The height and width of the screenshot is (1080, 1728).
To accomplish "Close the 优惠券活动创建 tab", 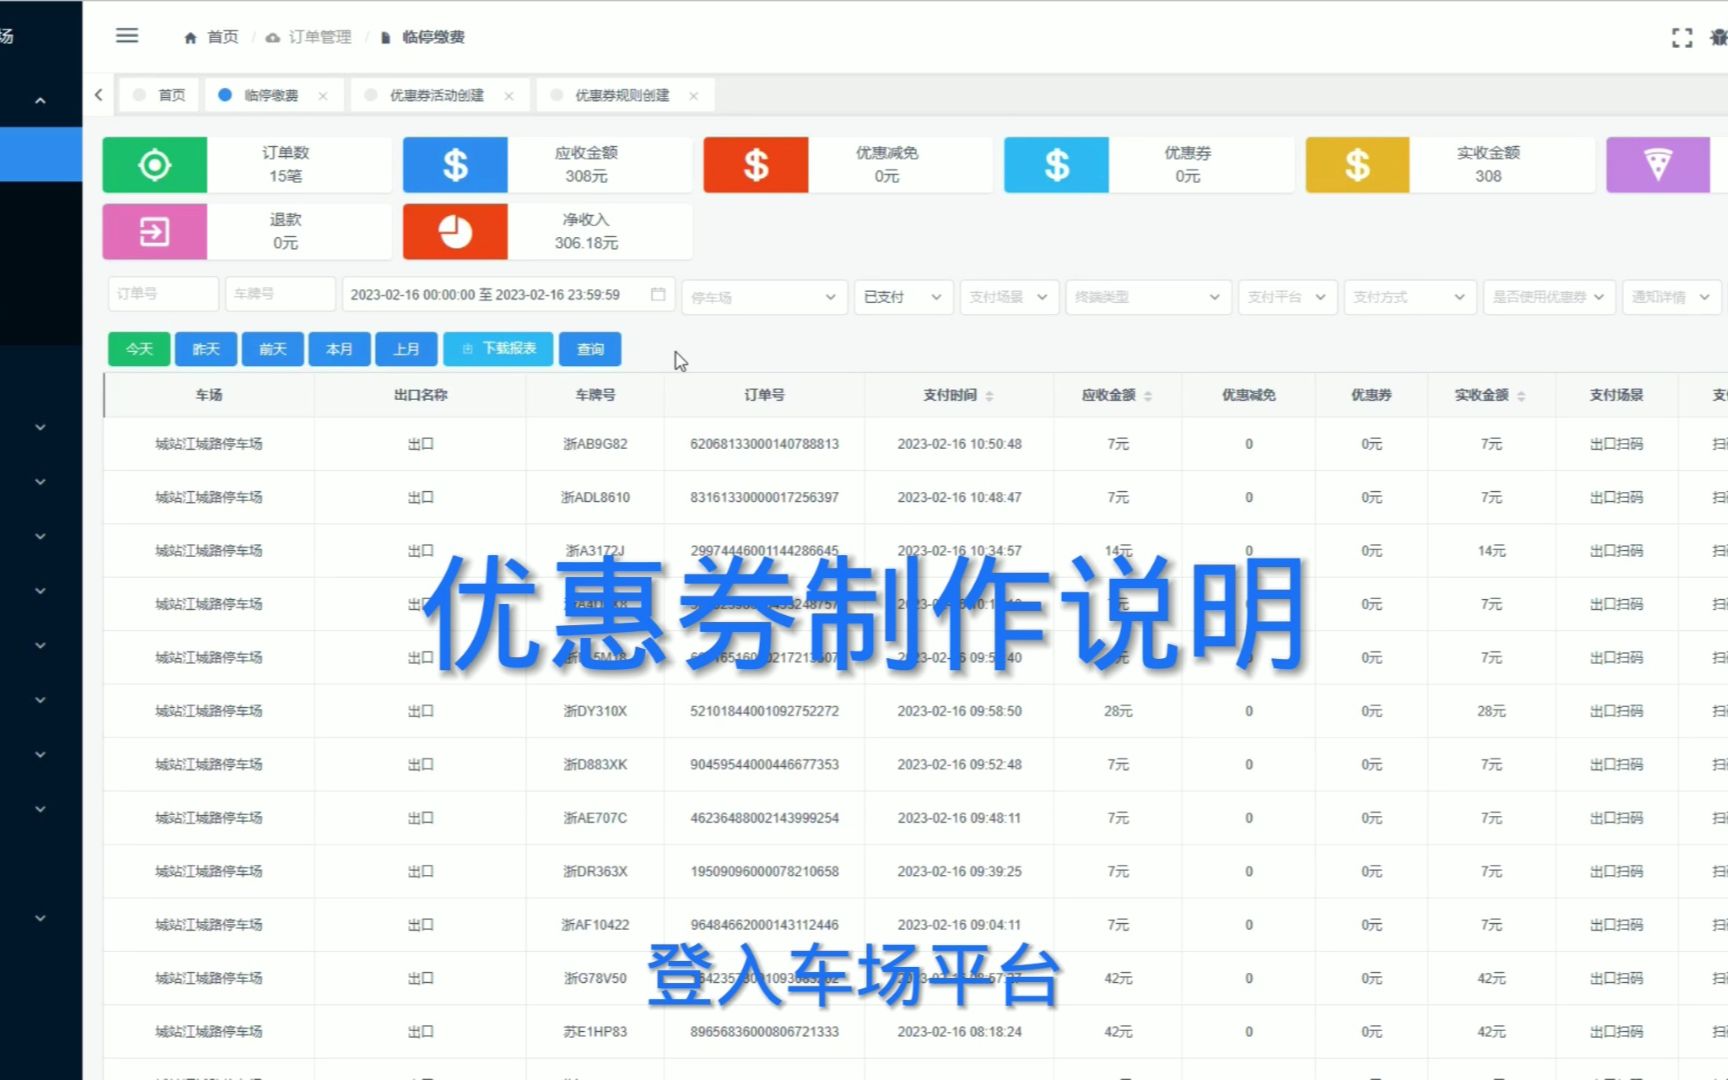I will (509, 96).
